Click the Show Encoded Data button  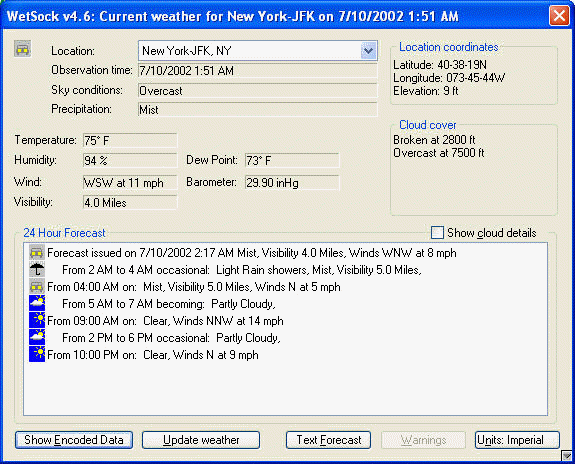74,440
